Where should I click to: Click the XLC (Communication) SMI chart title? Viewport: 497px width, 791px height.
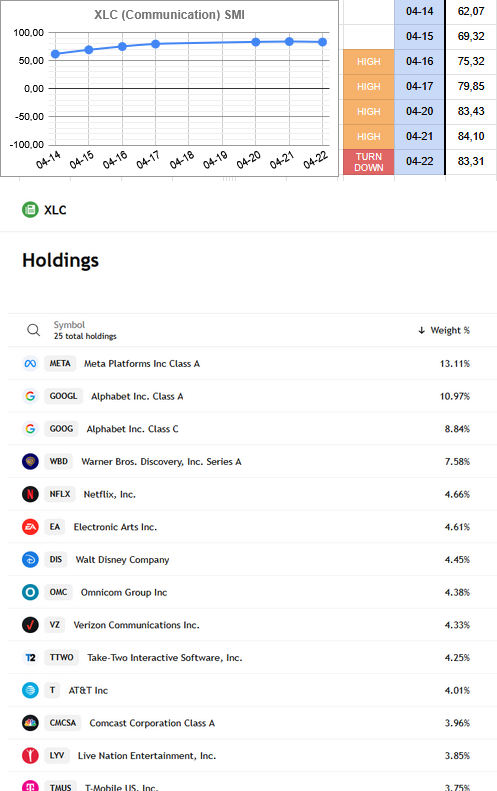170,15
